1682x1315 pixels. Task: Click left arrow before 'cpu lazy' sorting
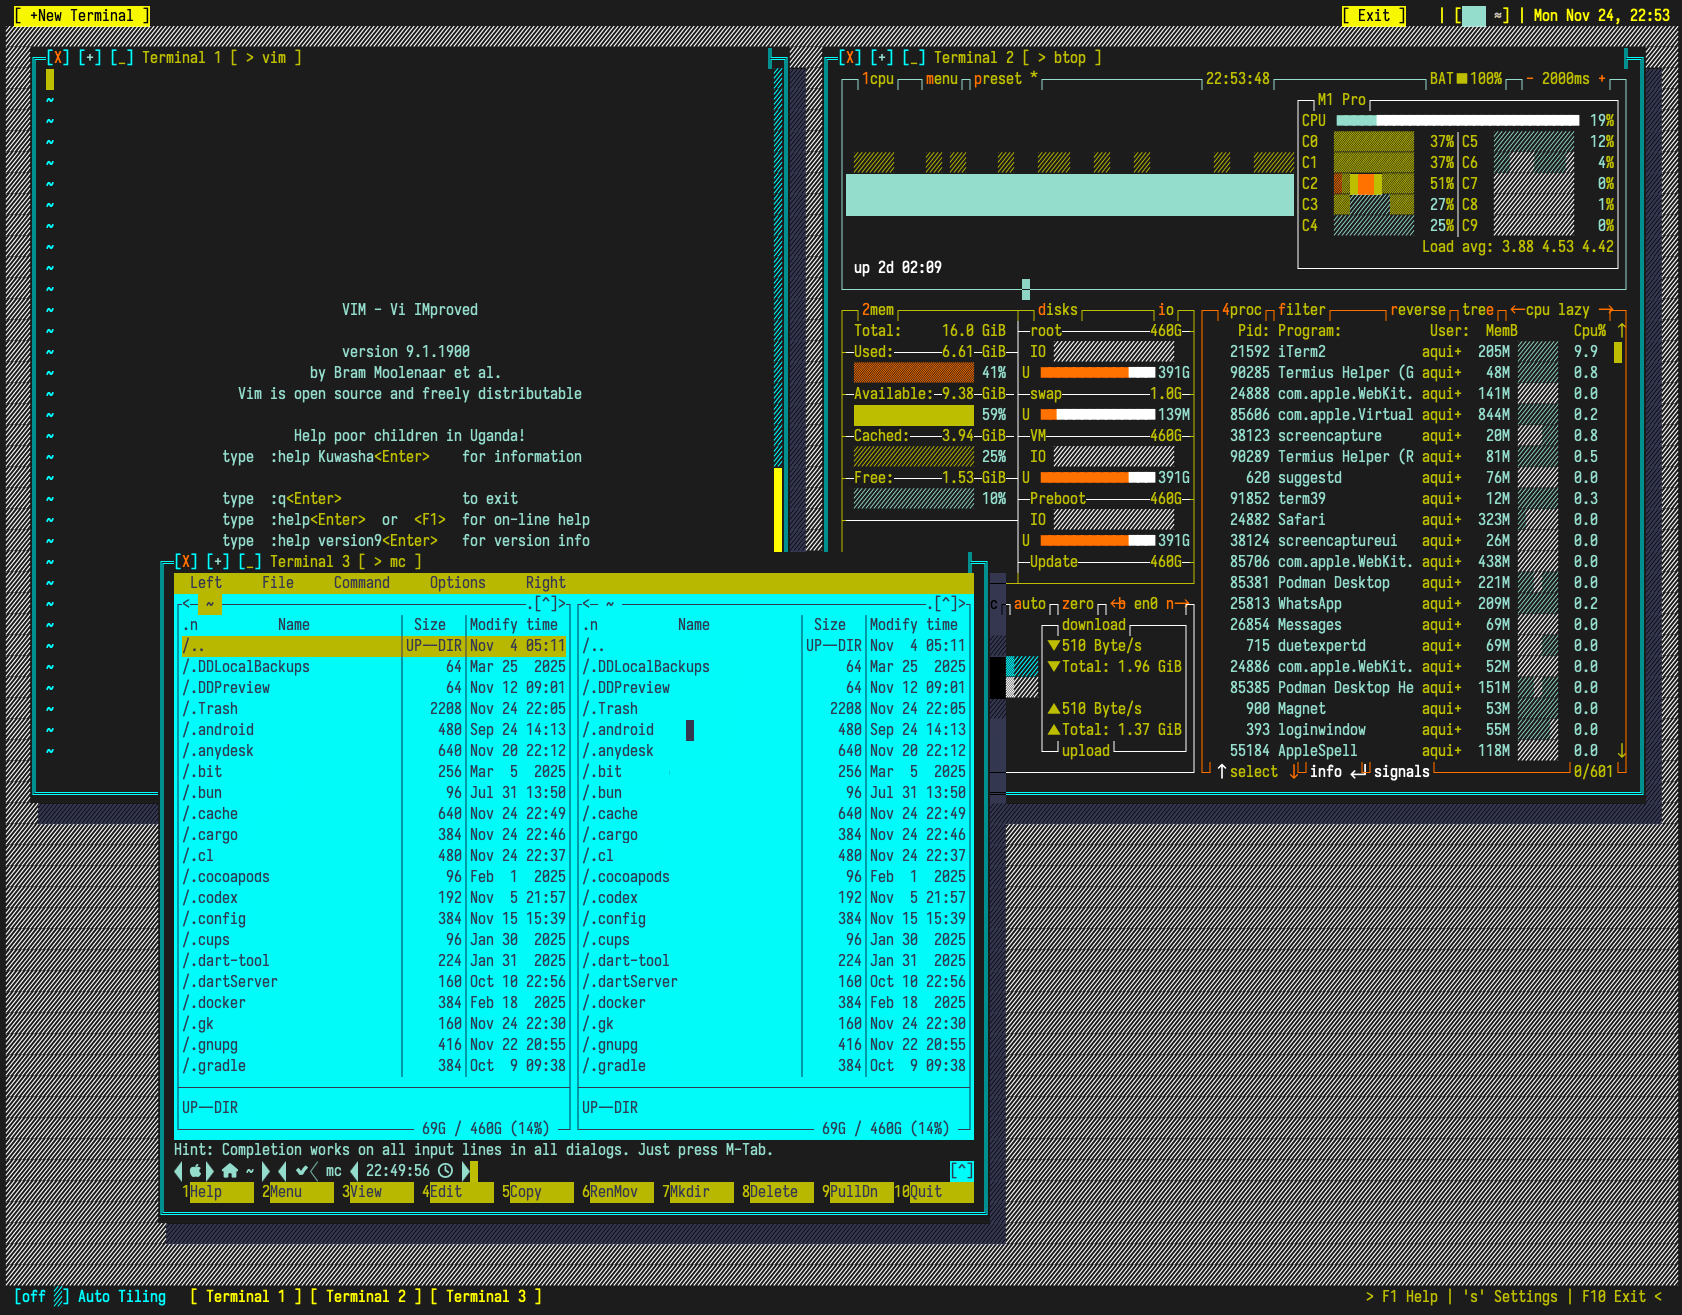[1517, 310]
